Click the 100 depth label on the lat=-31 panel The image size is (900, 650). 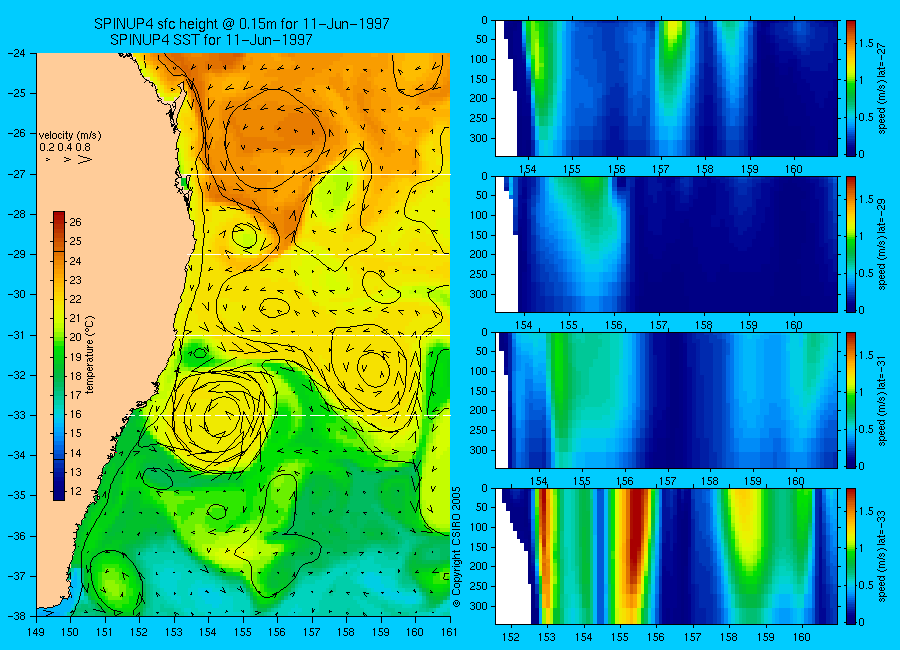click(x=479, y=372)
